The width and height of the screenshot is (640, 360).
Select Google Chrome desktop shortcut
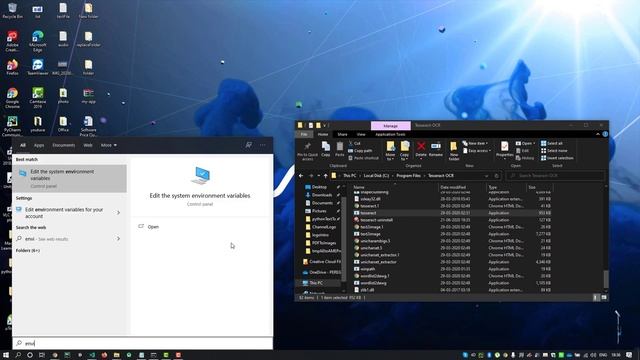pos(12,98)
